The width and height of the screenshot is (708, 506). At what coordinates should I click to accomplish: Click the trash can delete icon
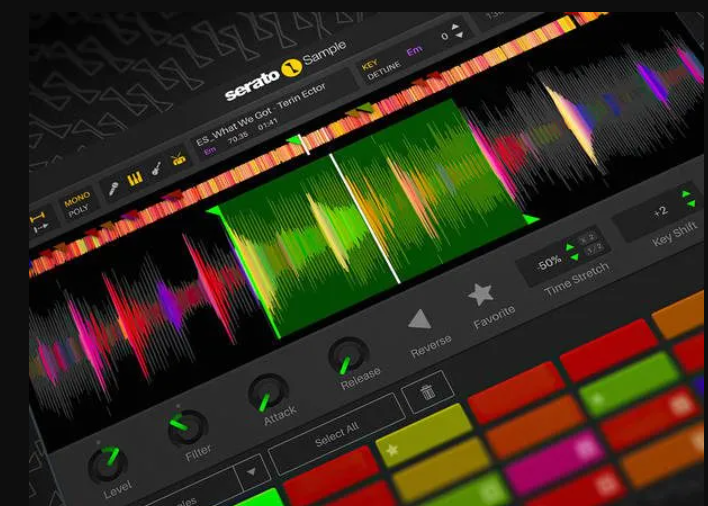pyautogui.click(x=427, y=391)
